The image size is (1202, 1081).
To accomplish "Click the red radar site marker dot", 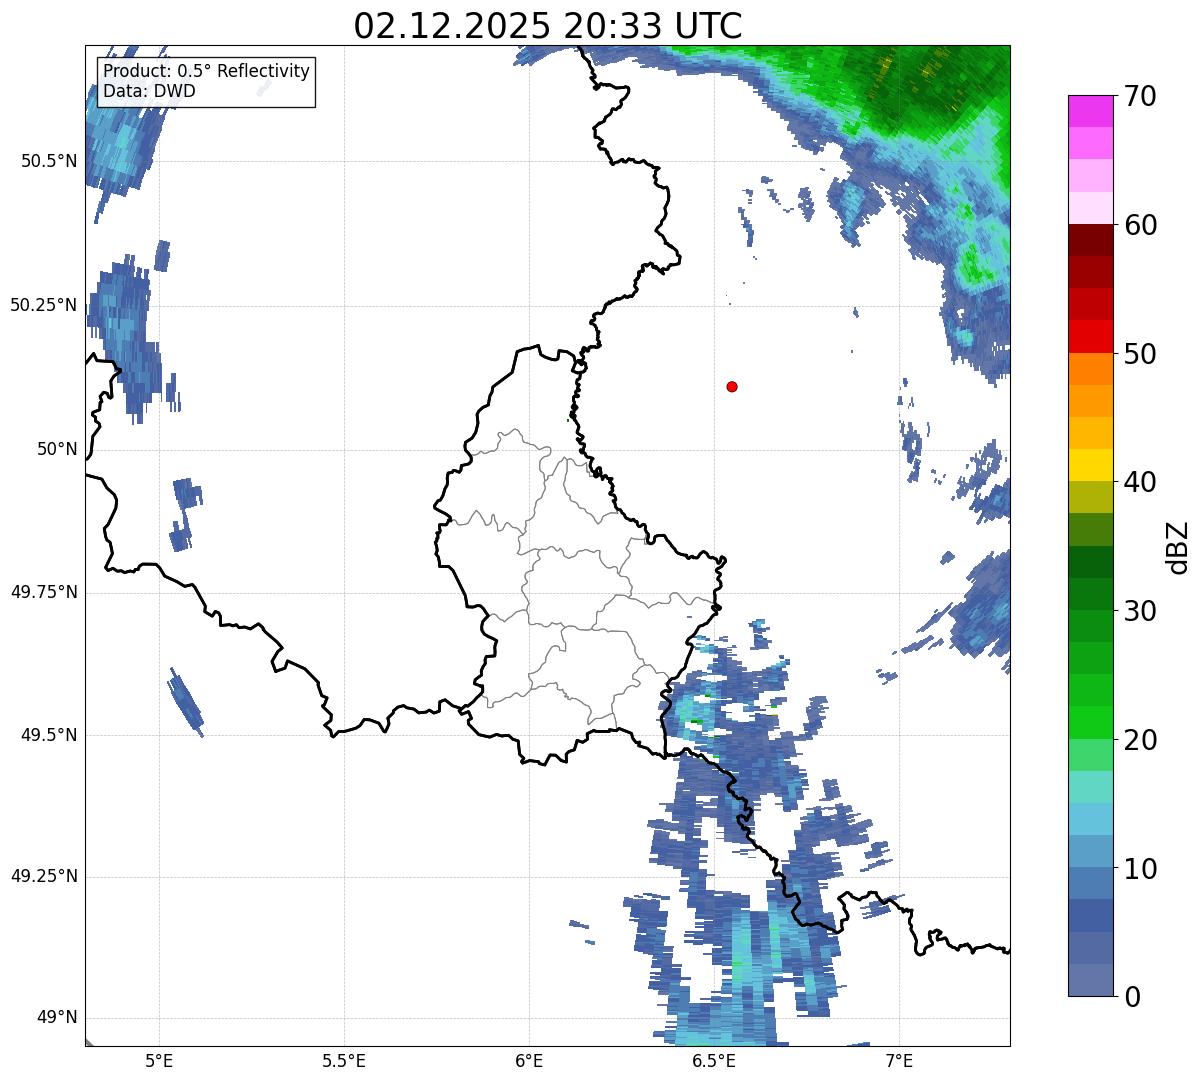I will click(x=732, y=386).
